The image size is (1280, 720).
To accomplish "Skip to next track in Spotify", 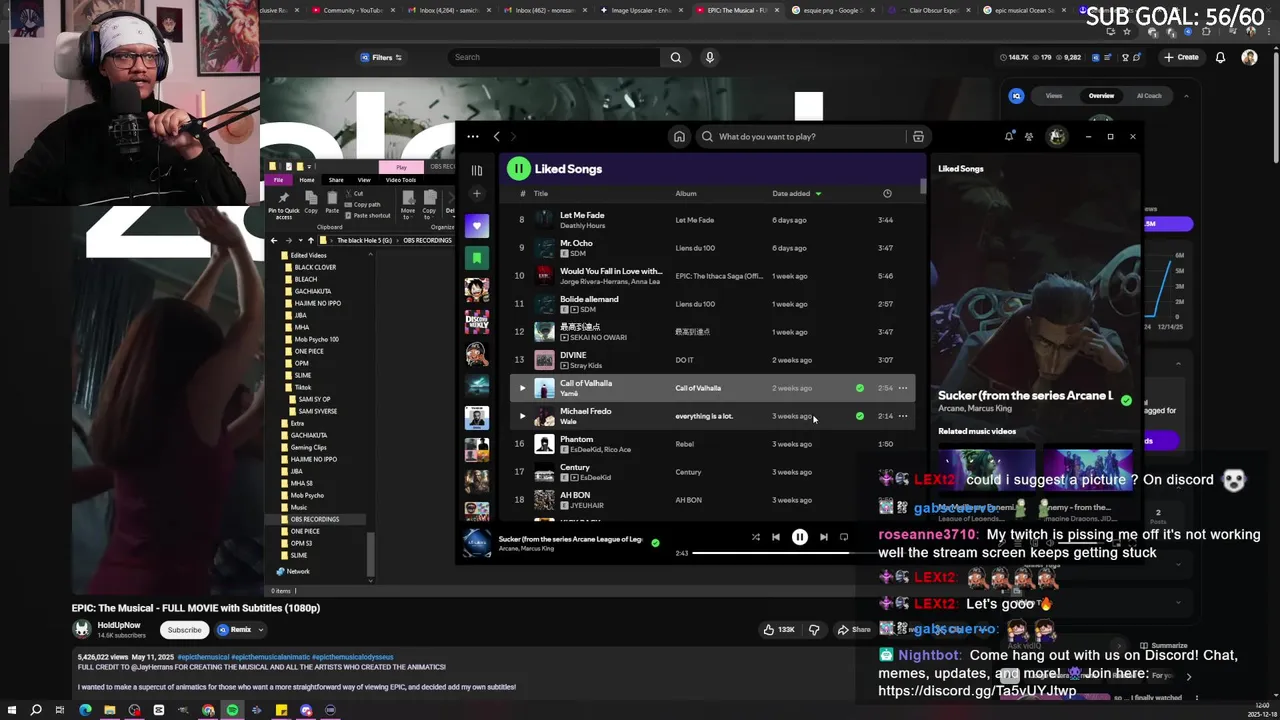I will tap(824, 537).
